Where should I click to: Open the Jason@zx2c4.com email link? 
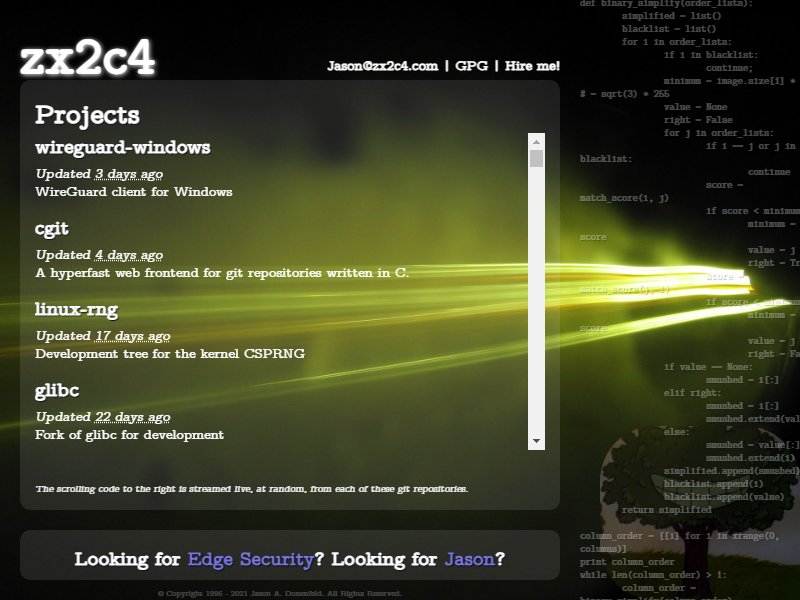pos(383,66)
